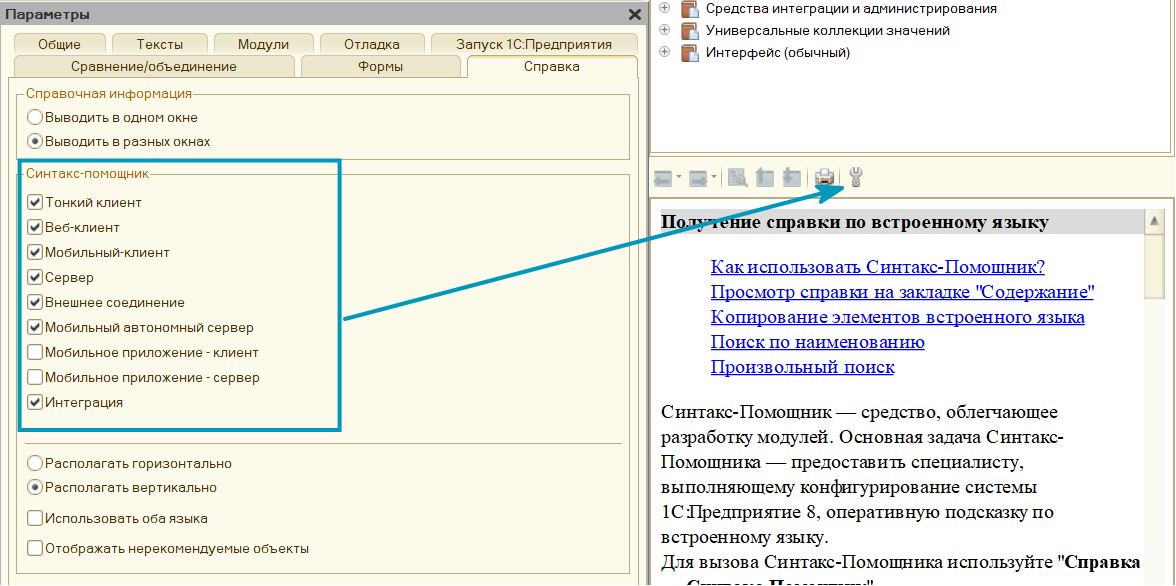The height and width of the screenshot is (586, 1176).
Task: Toggle Внешнее соединение checkbox
Action: pyautogui.click(x=34, y=302)
